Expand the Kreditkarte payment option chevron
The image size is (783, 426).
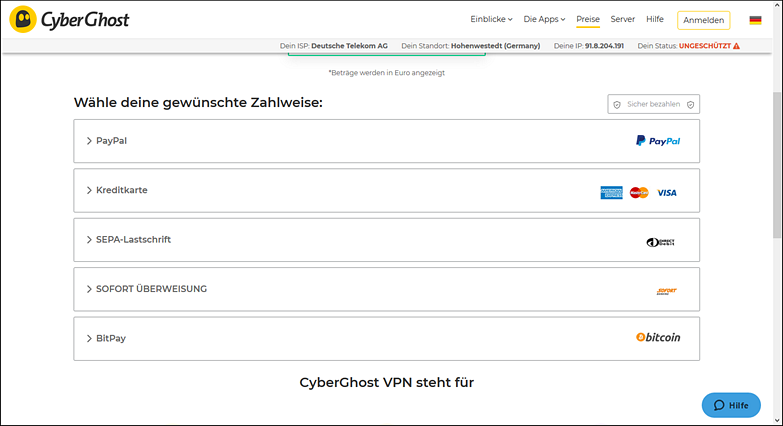89,190
